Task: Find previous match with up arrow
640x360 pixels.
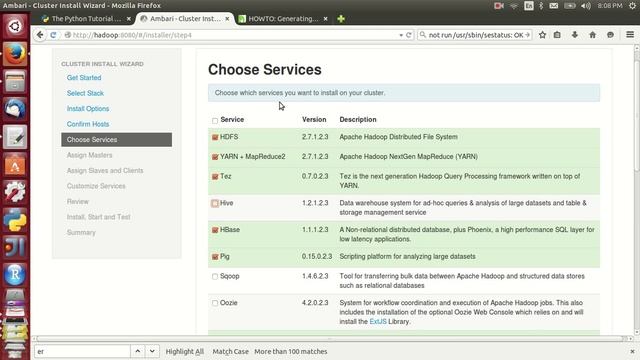Action: pyautogui.click(x=138, y=351)
